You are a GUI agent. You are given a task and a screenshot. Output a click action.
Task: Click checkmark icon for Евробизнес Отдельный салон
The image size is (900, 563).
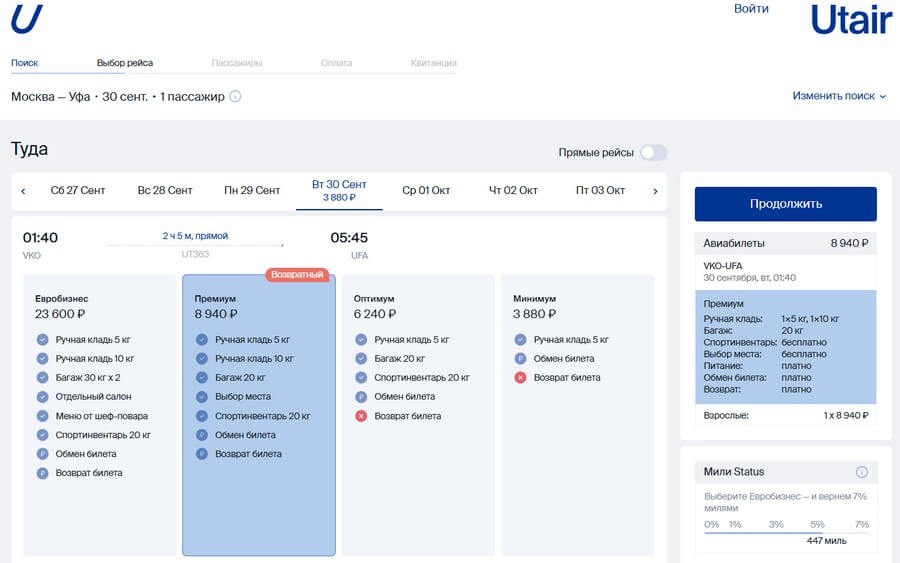pyautogui.click(x=42, y=397)
